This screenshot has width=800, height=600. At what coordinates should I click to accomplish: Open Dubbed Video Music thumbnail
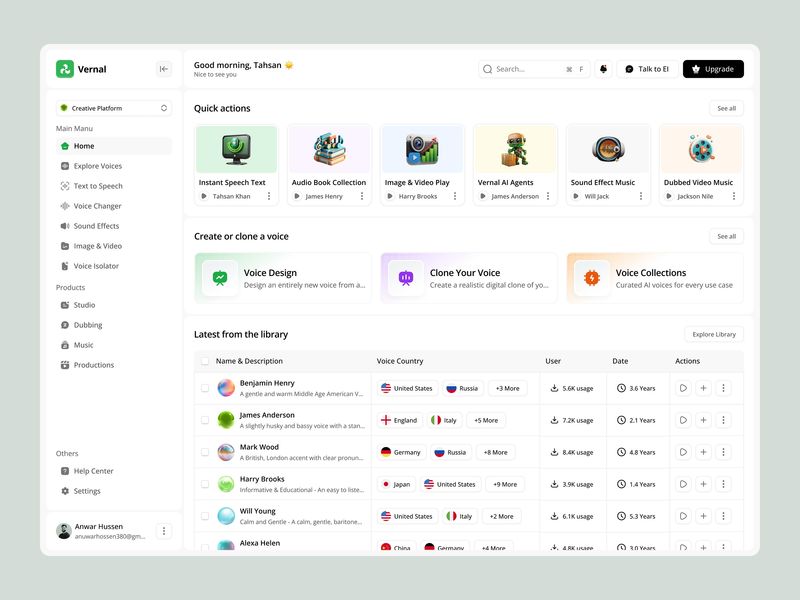point(702,149)
